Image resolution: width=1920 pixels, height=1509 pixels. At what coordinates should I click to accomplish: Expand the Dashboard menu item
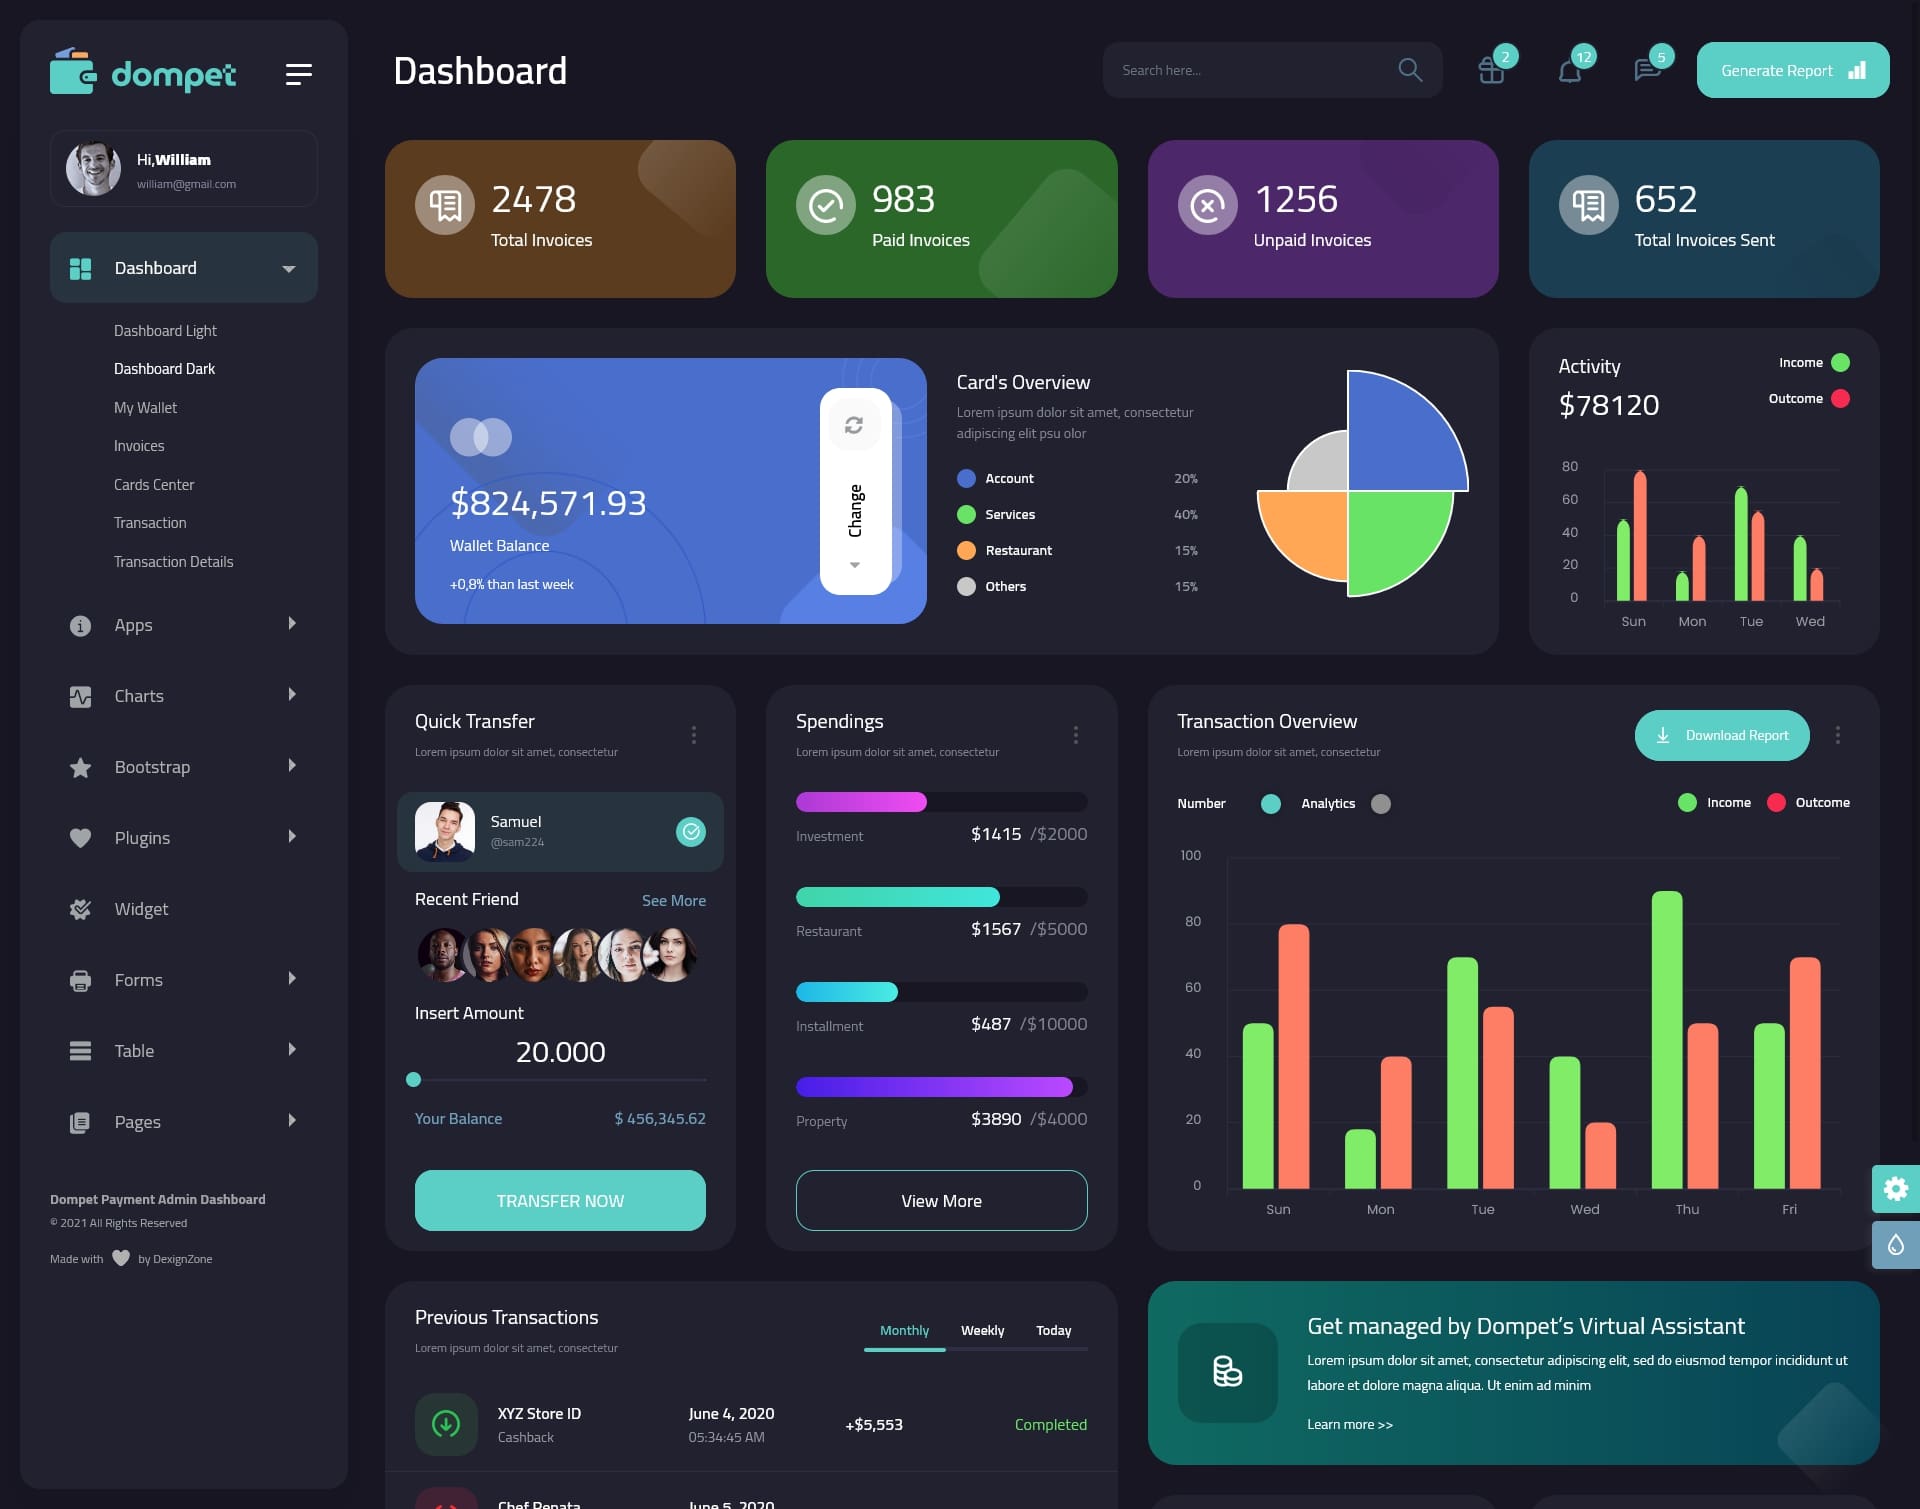[x=288, y=267]
